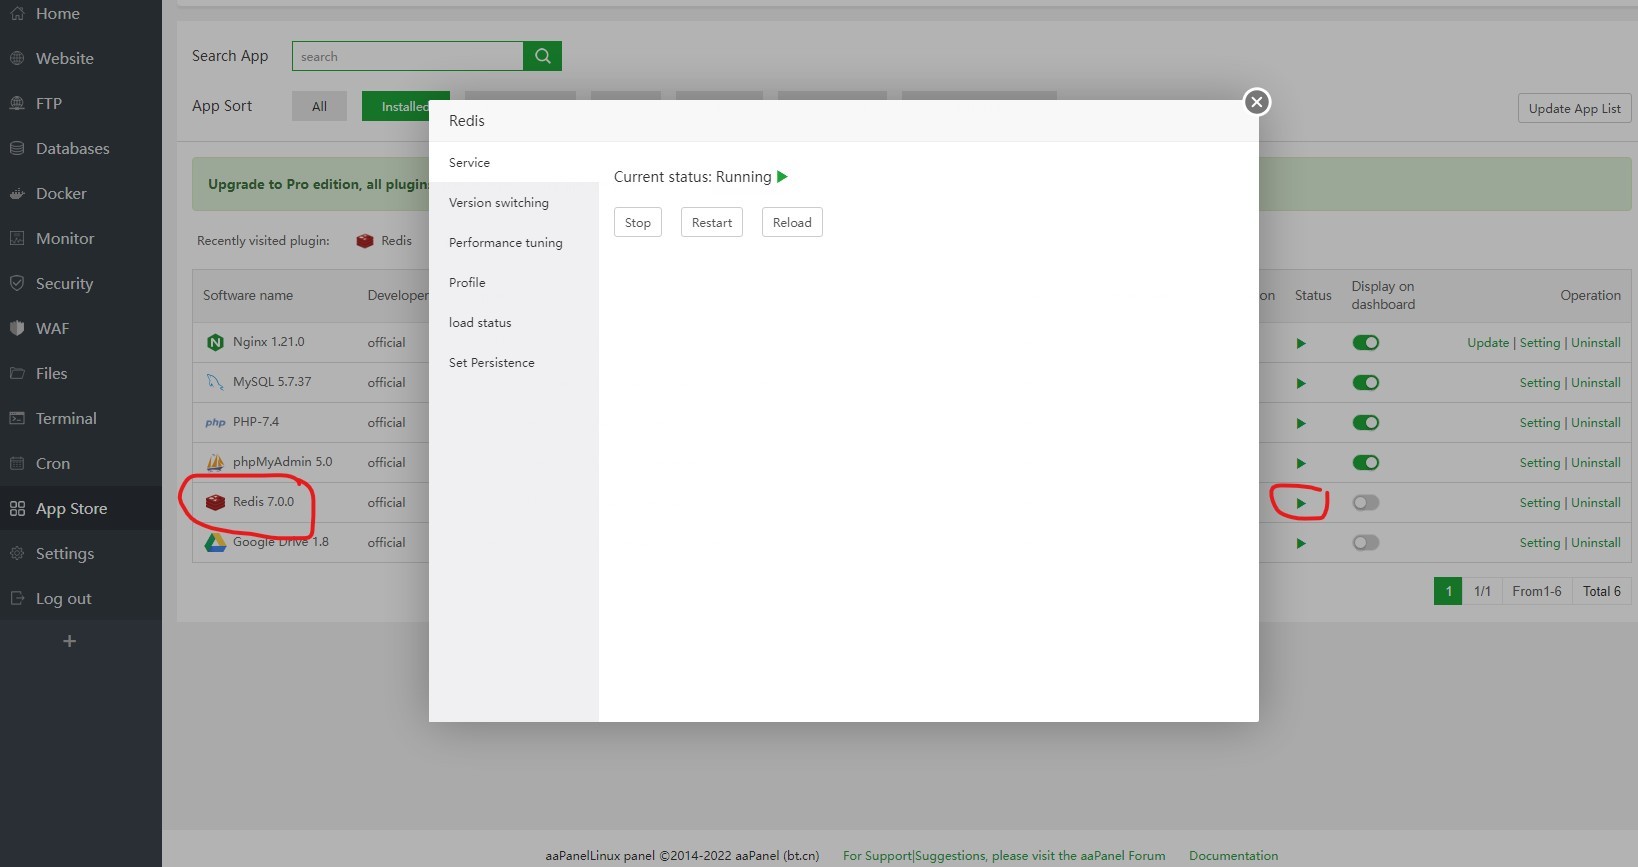Open Set Persistence tab
Screen dimensions: 1638x867
pos(514,362)
